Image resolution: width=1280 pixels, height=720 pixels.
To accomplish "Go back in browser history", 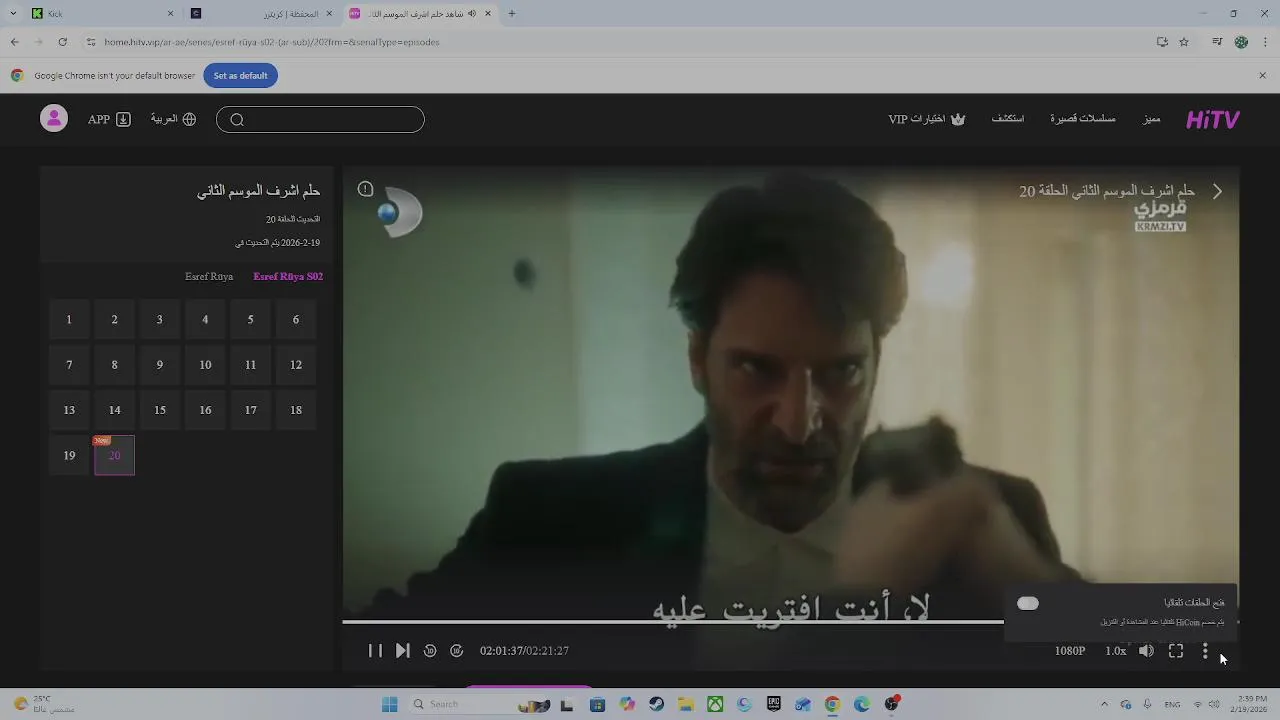I will coord(14,42).
